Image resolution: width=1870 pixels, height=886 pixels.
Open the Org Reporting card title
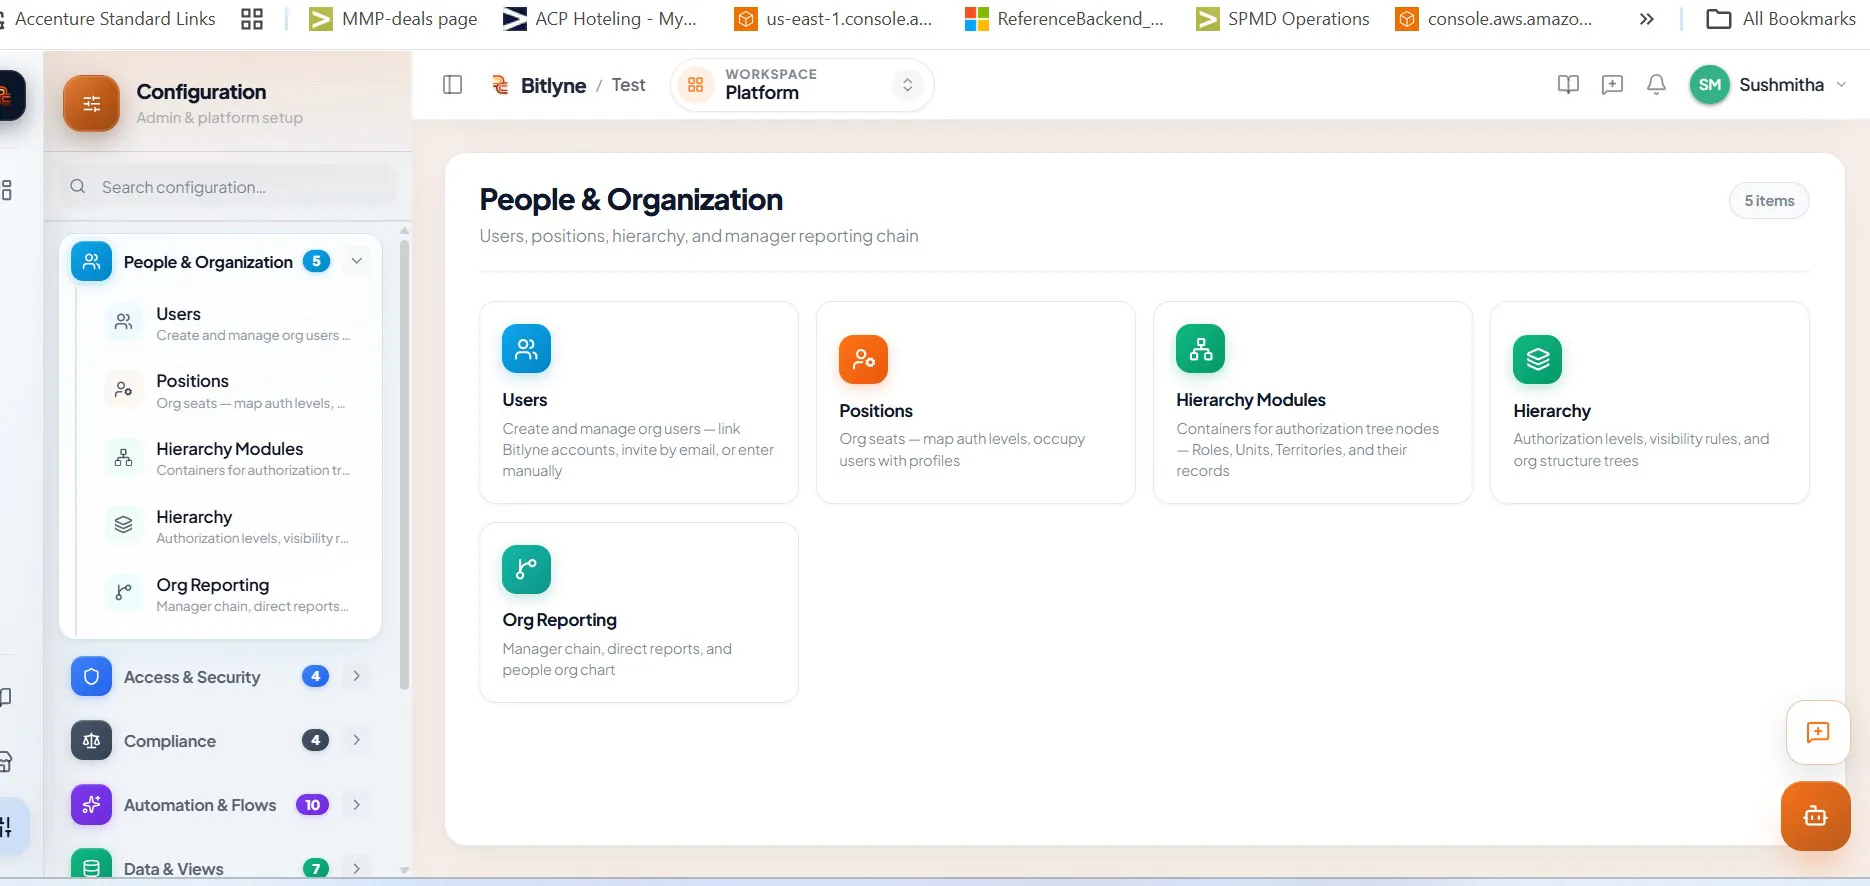point(559,620)
